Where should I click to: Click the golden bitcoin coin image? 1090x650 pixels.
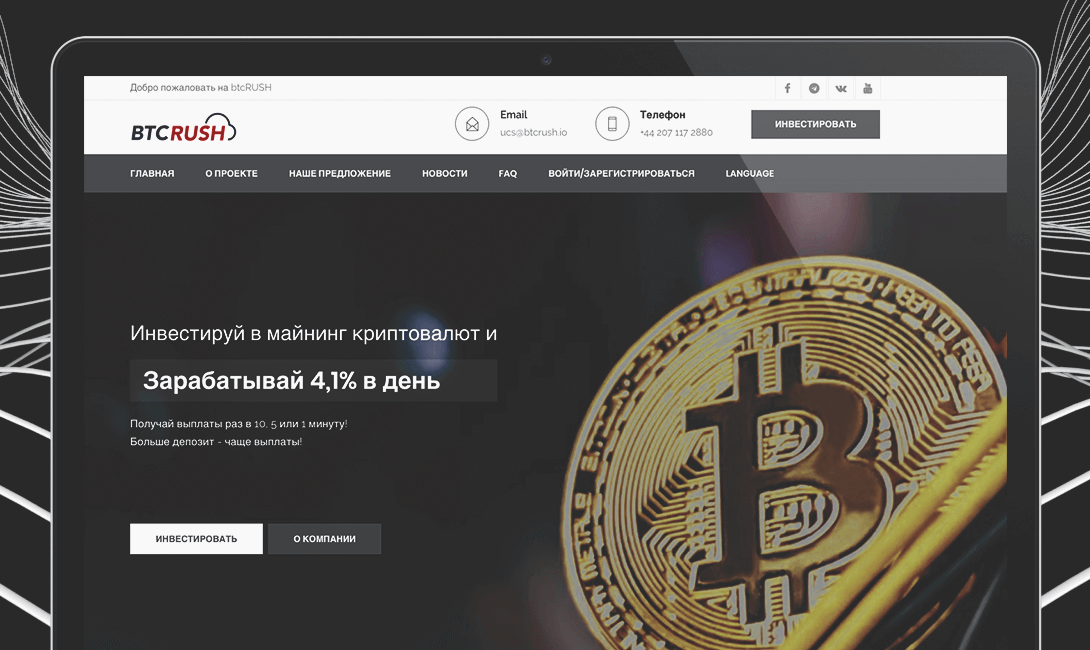click(x=786, y=455)
